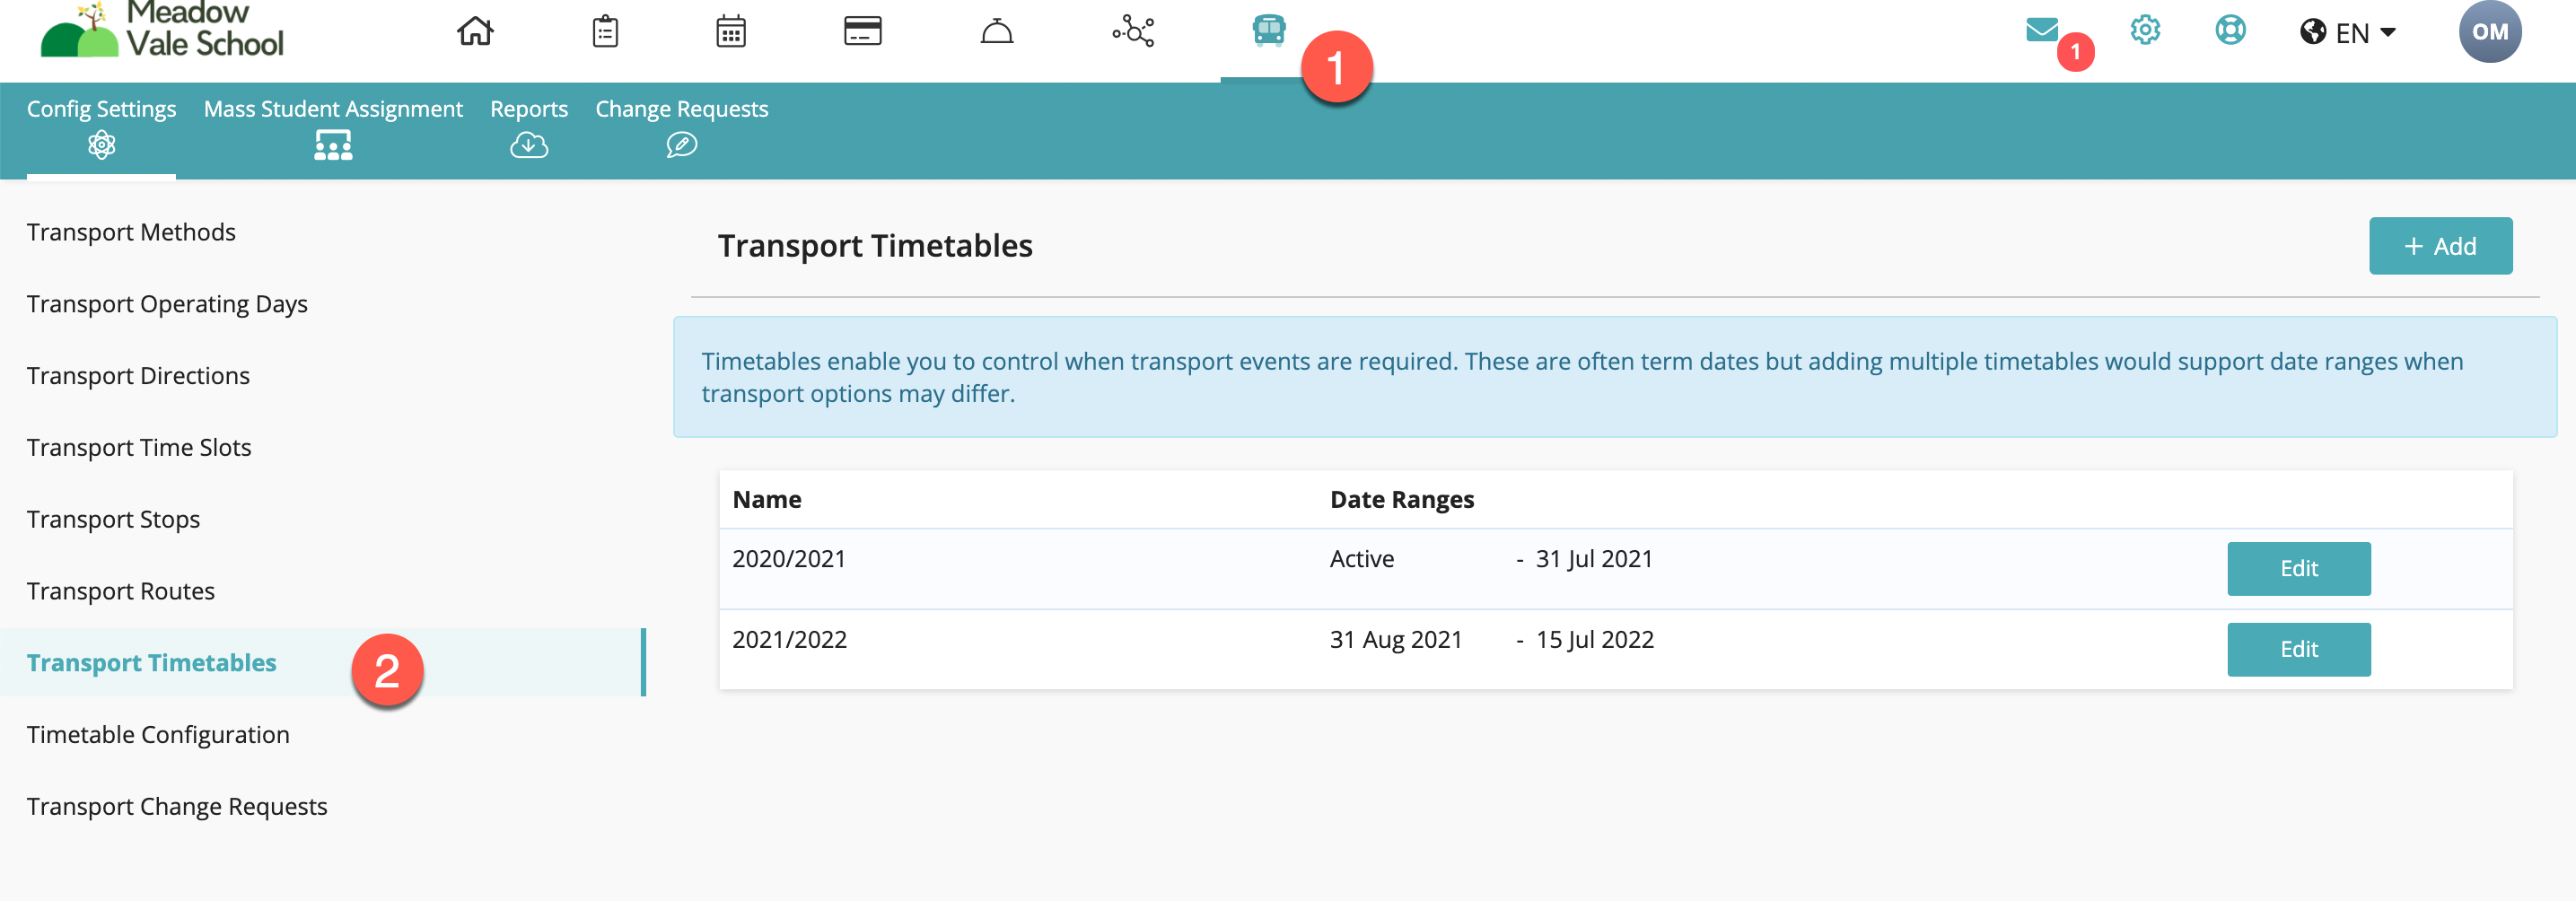This screenshot has height=901, width=2576.
Task: Open the calendar icon in navigation bar
Action: pyautogui.click(x=731, y=32)
